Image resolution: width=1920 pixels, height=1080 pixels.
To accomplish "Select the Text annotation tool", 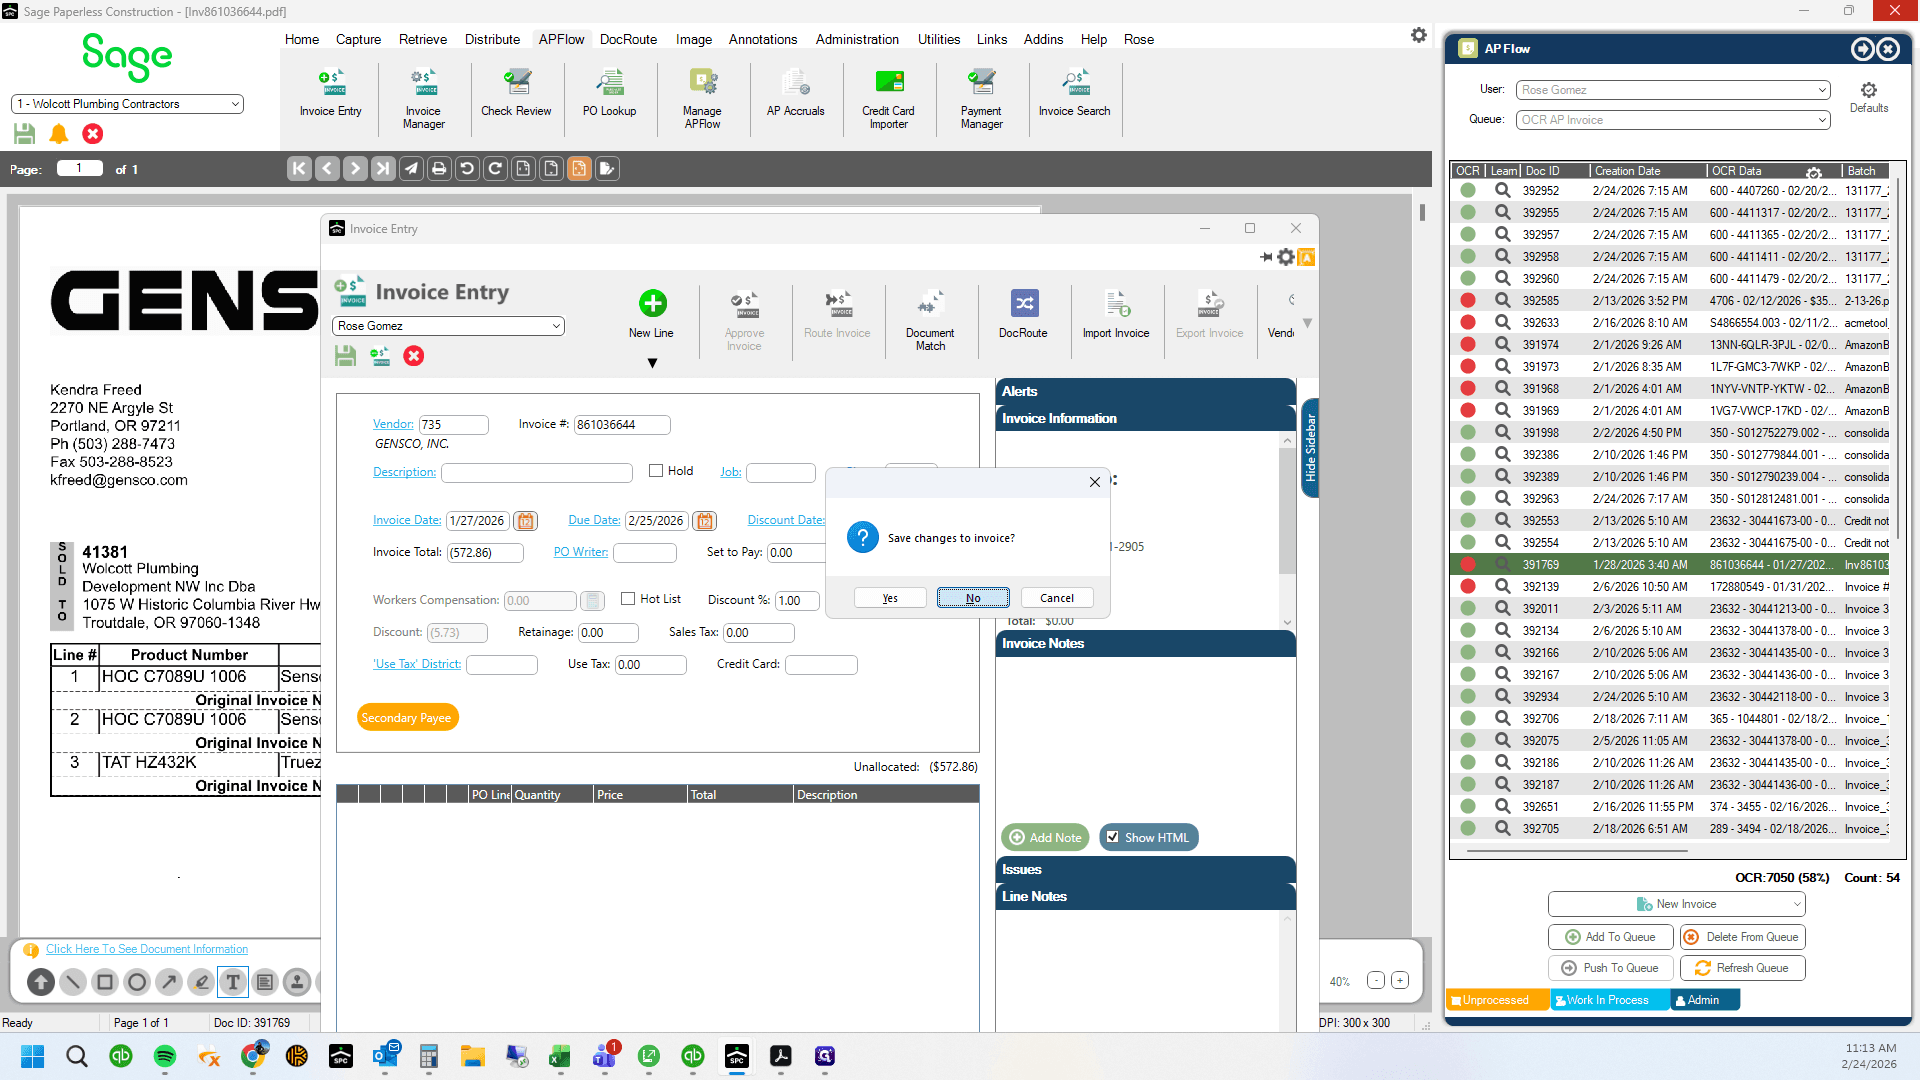I will (x=233, y=982).
